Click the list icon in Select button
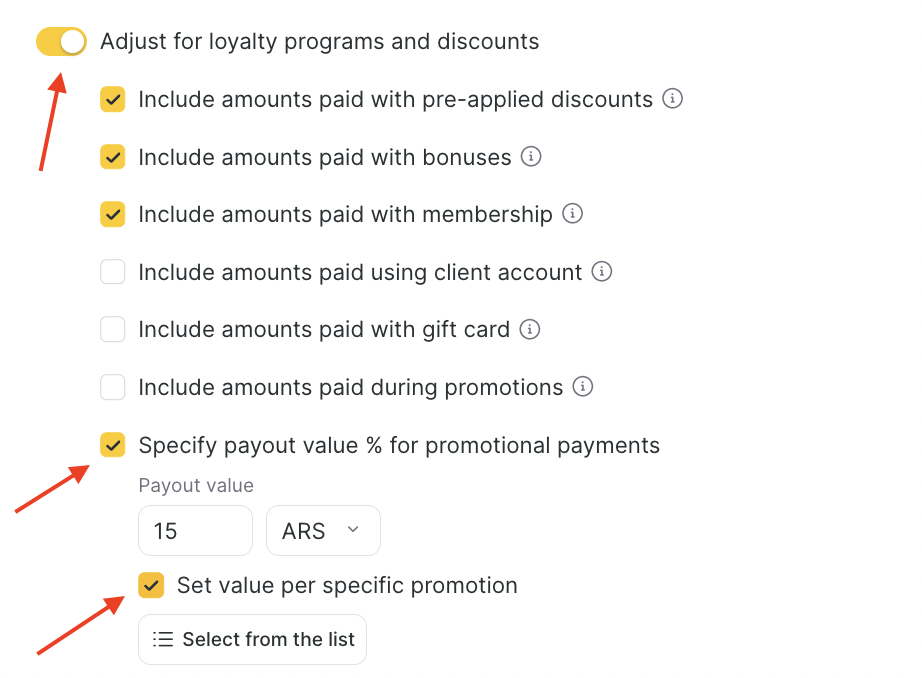 coord(163,640)
